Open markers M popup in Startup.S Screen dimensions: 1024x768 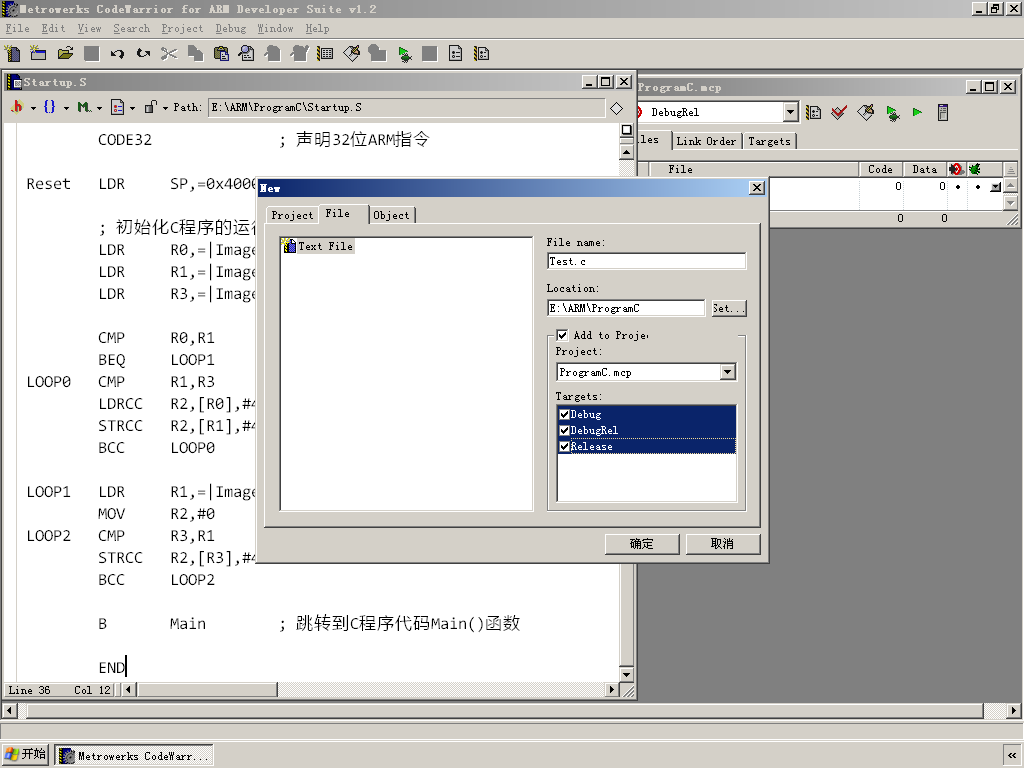(83, 107)
